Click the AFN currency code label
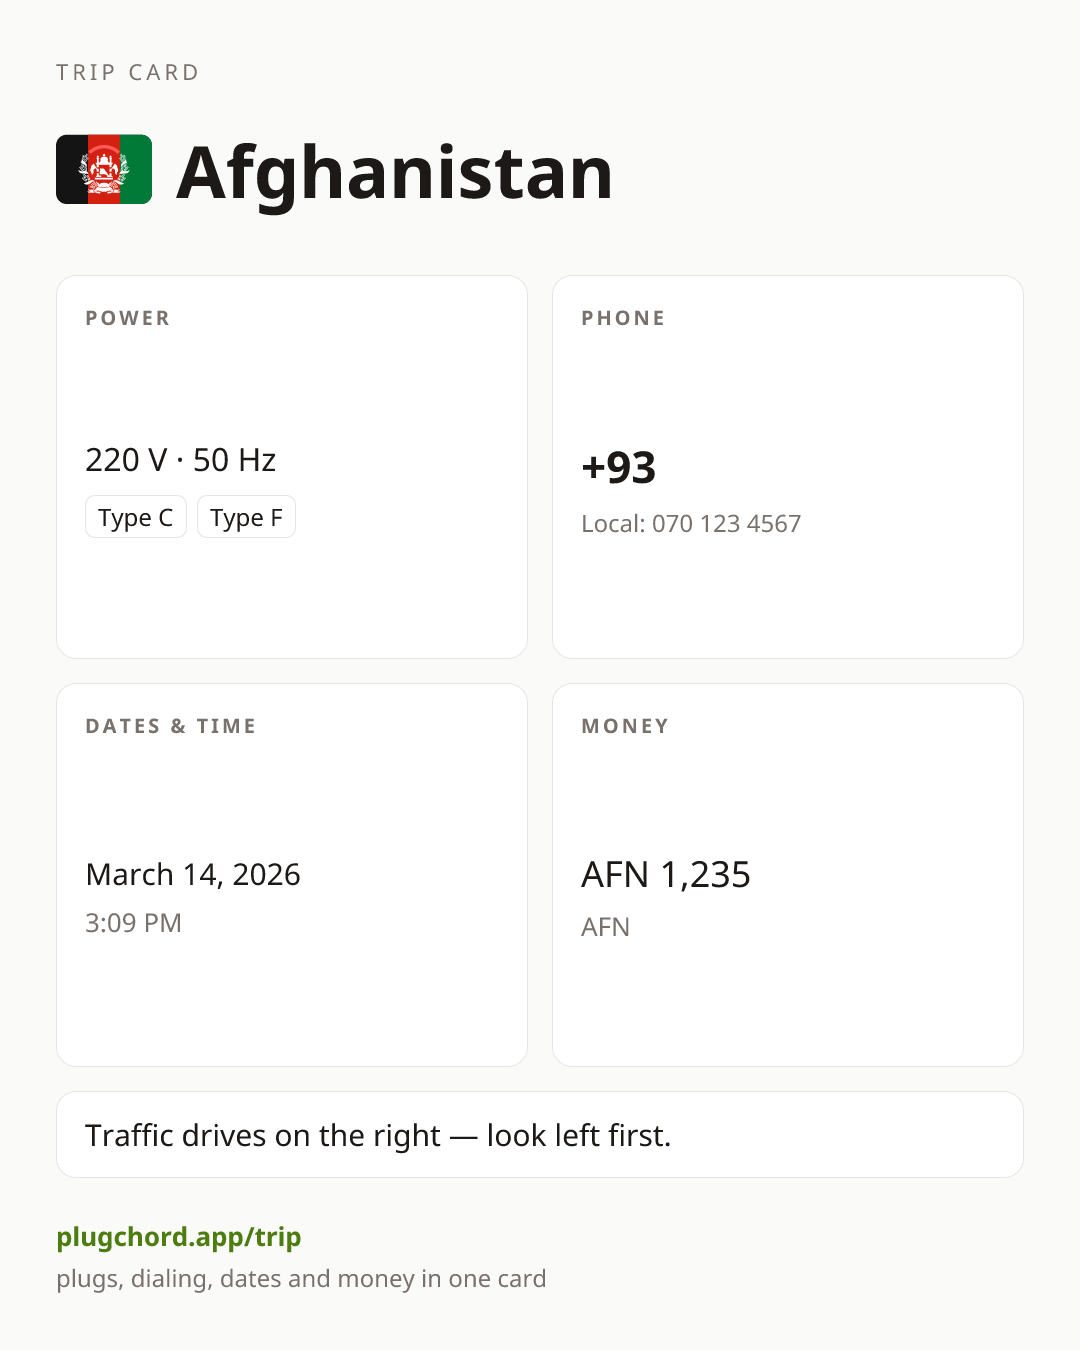Viewport: 1080px width, 1350px height. [606, 927]
